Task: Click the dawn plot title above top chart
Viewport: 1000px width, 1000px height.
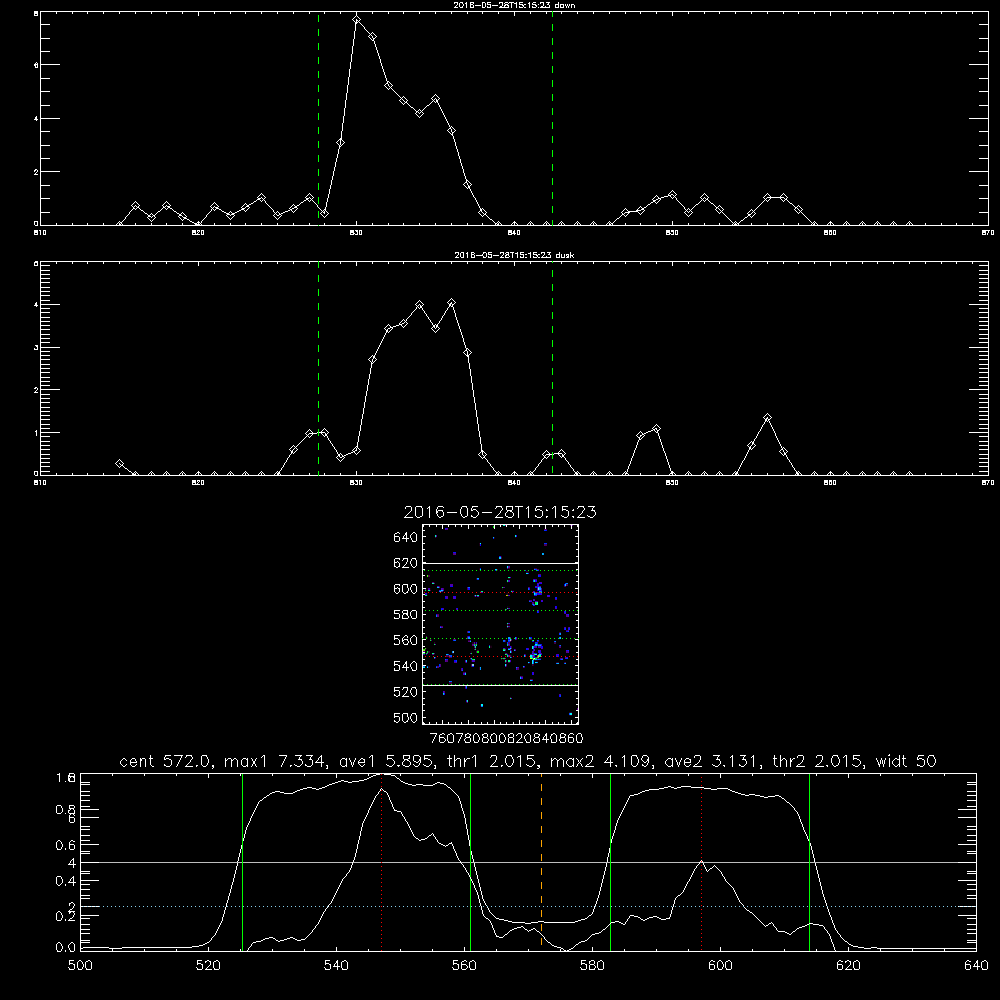Action: pos(514,5)
